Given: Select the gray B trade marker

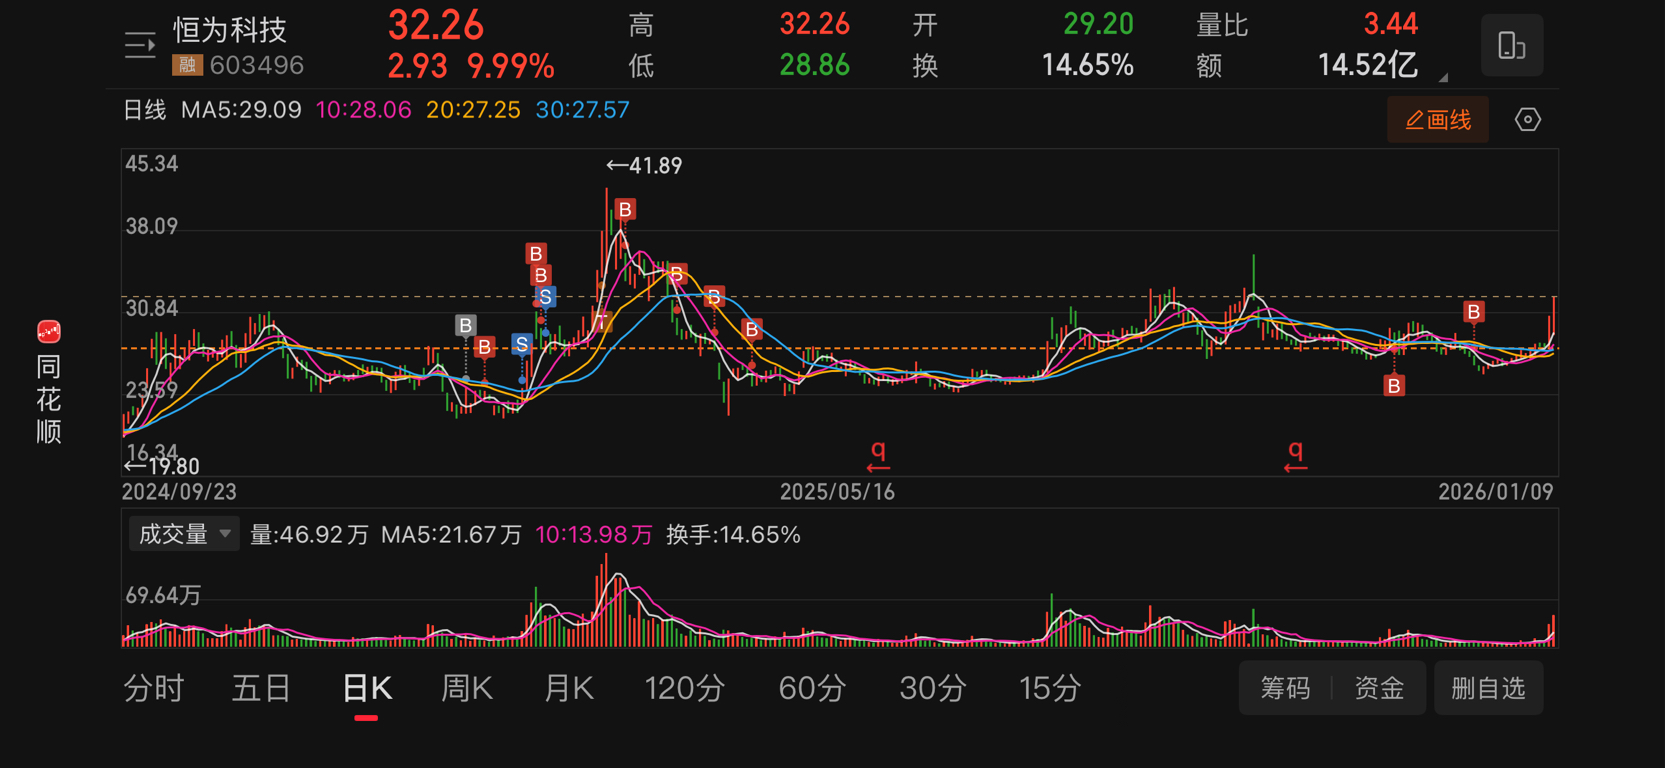Looking at the screenshot, I should pos(465,325).
